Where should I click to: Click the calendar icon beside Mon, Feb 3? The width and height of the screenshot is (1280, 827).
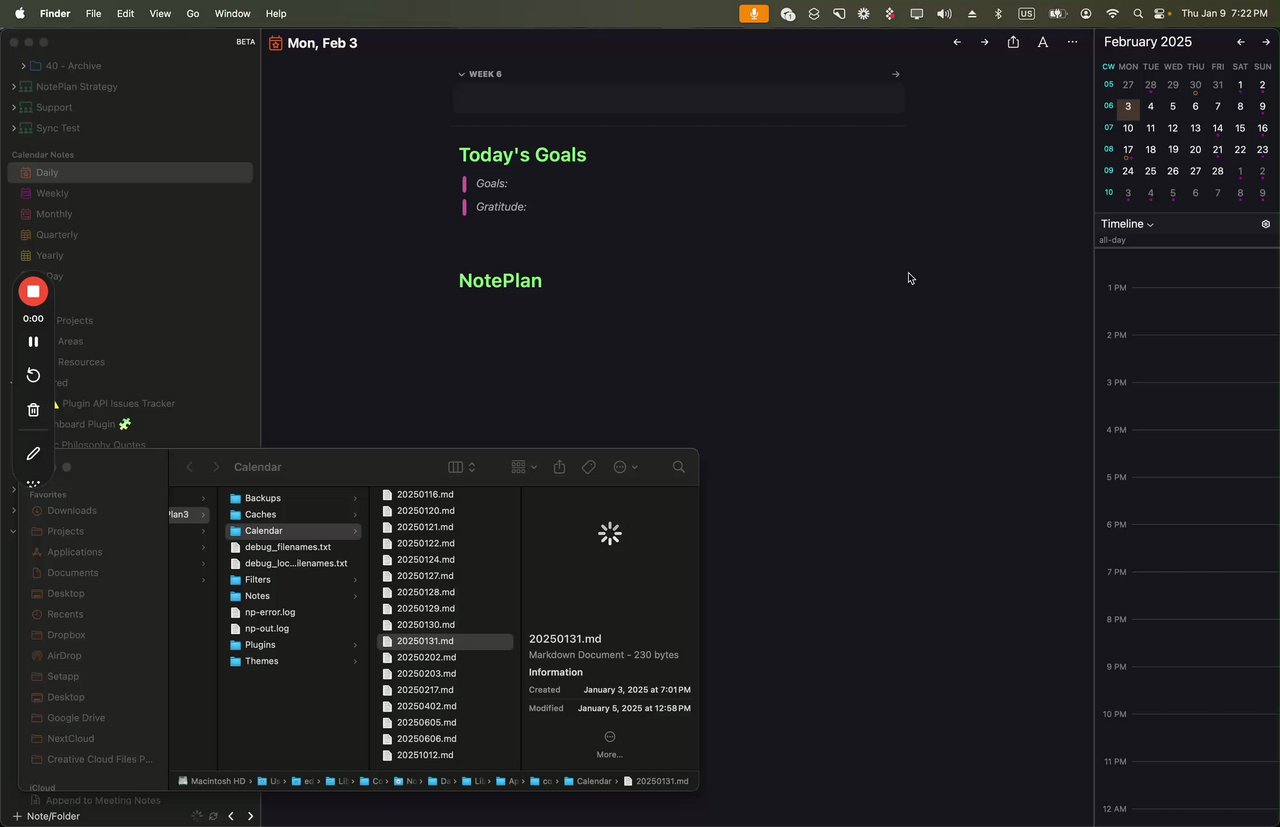tap(276, 43)
